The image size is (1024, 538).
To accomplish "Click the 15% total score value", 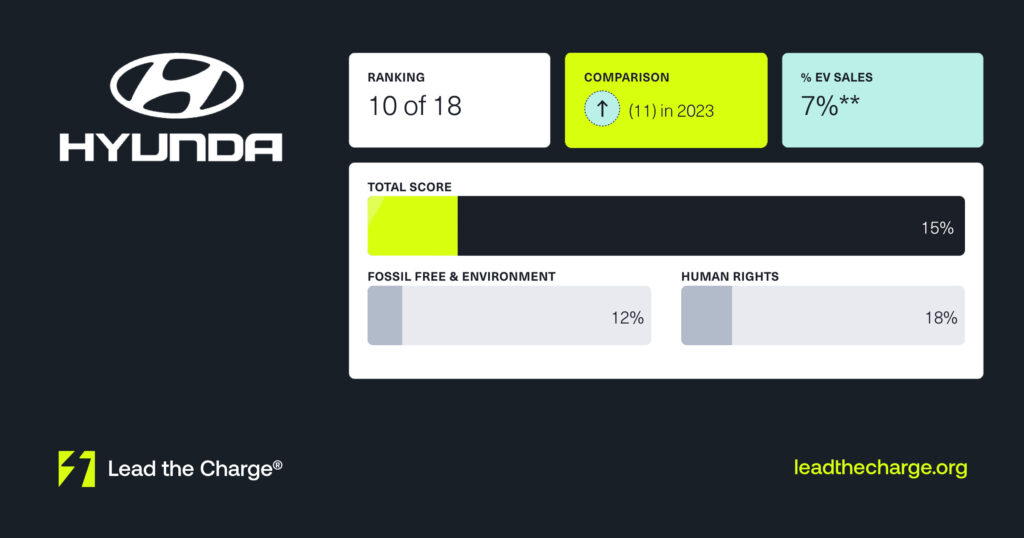I will 937,228.
